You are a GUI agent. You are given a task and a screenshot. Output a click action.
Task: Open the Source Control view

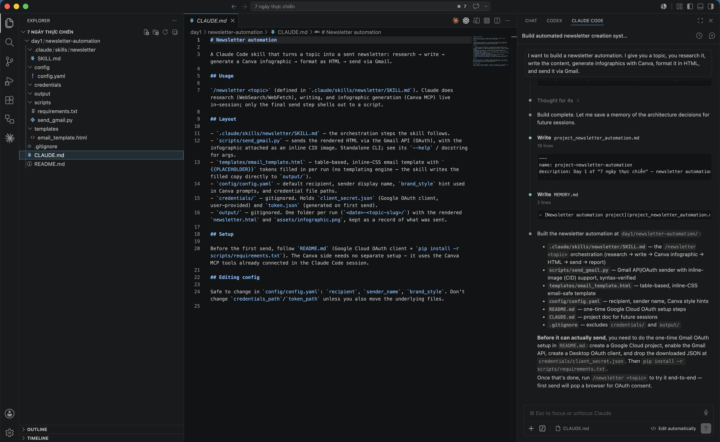9,62
